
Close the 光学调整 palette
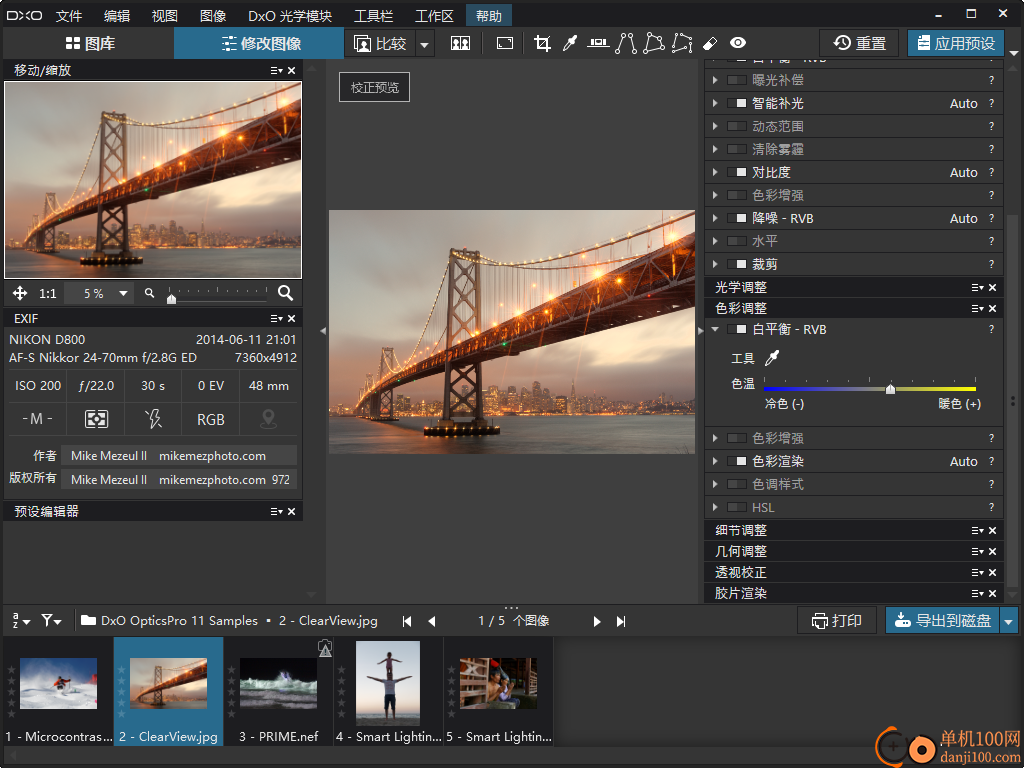tap(992, 287)
